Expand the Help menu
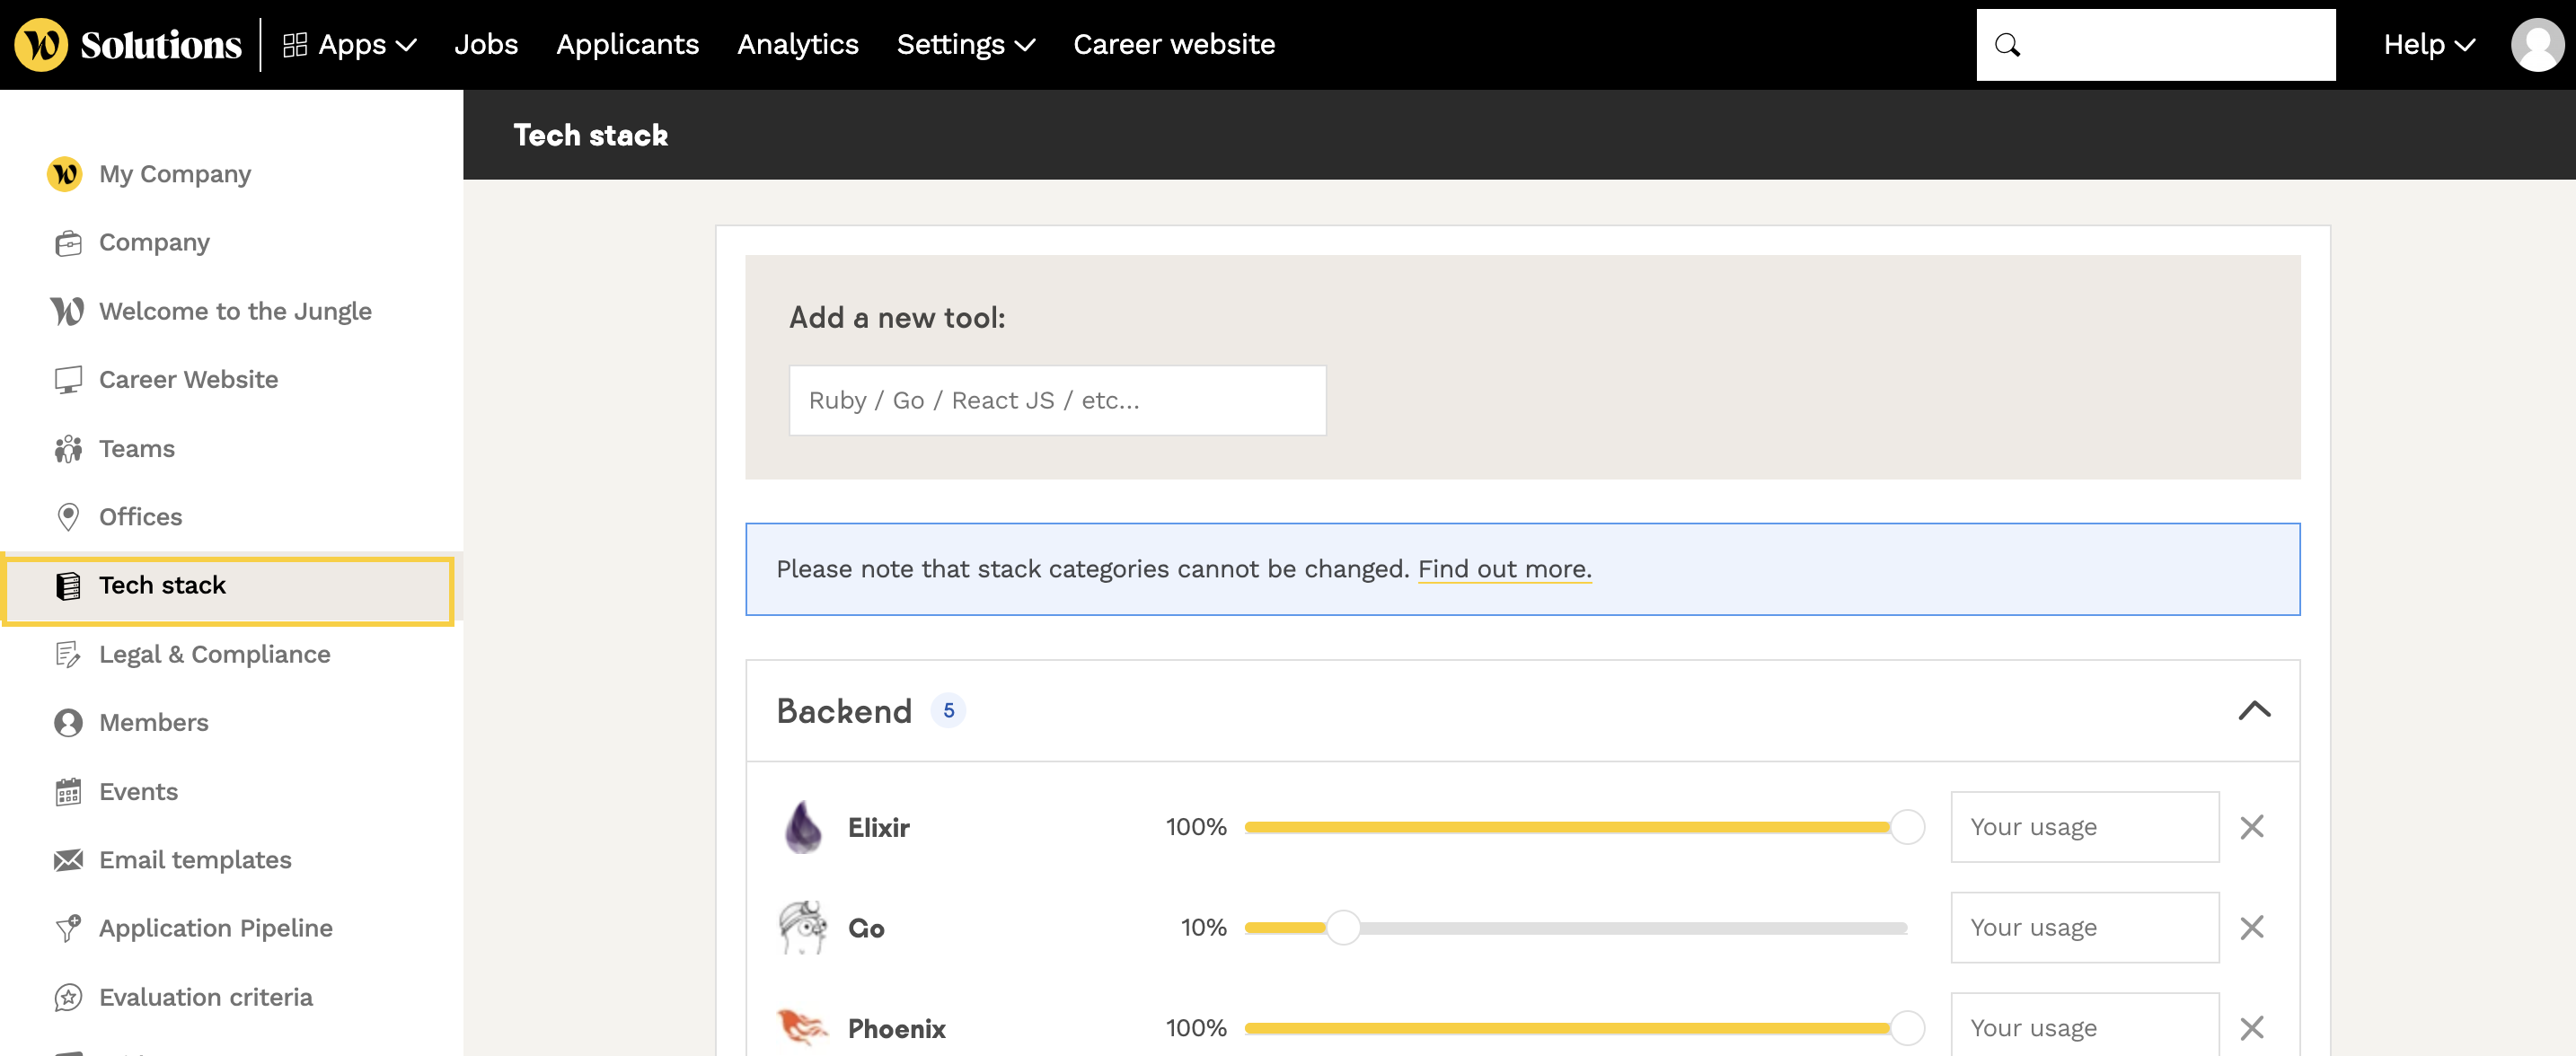The height and width of the screenshot is (1056, 2576). click(2429, 45)
